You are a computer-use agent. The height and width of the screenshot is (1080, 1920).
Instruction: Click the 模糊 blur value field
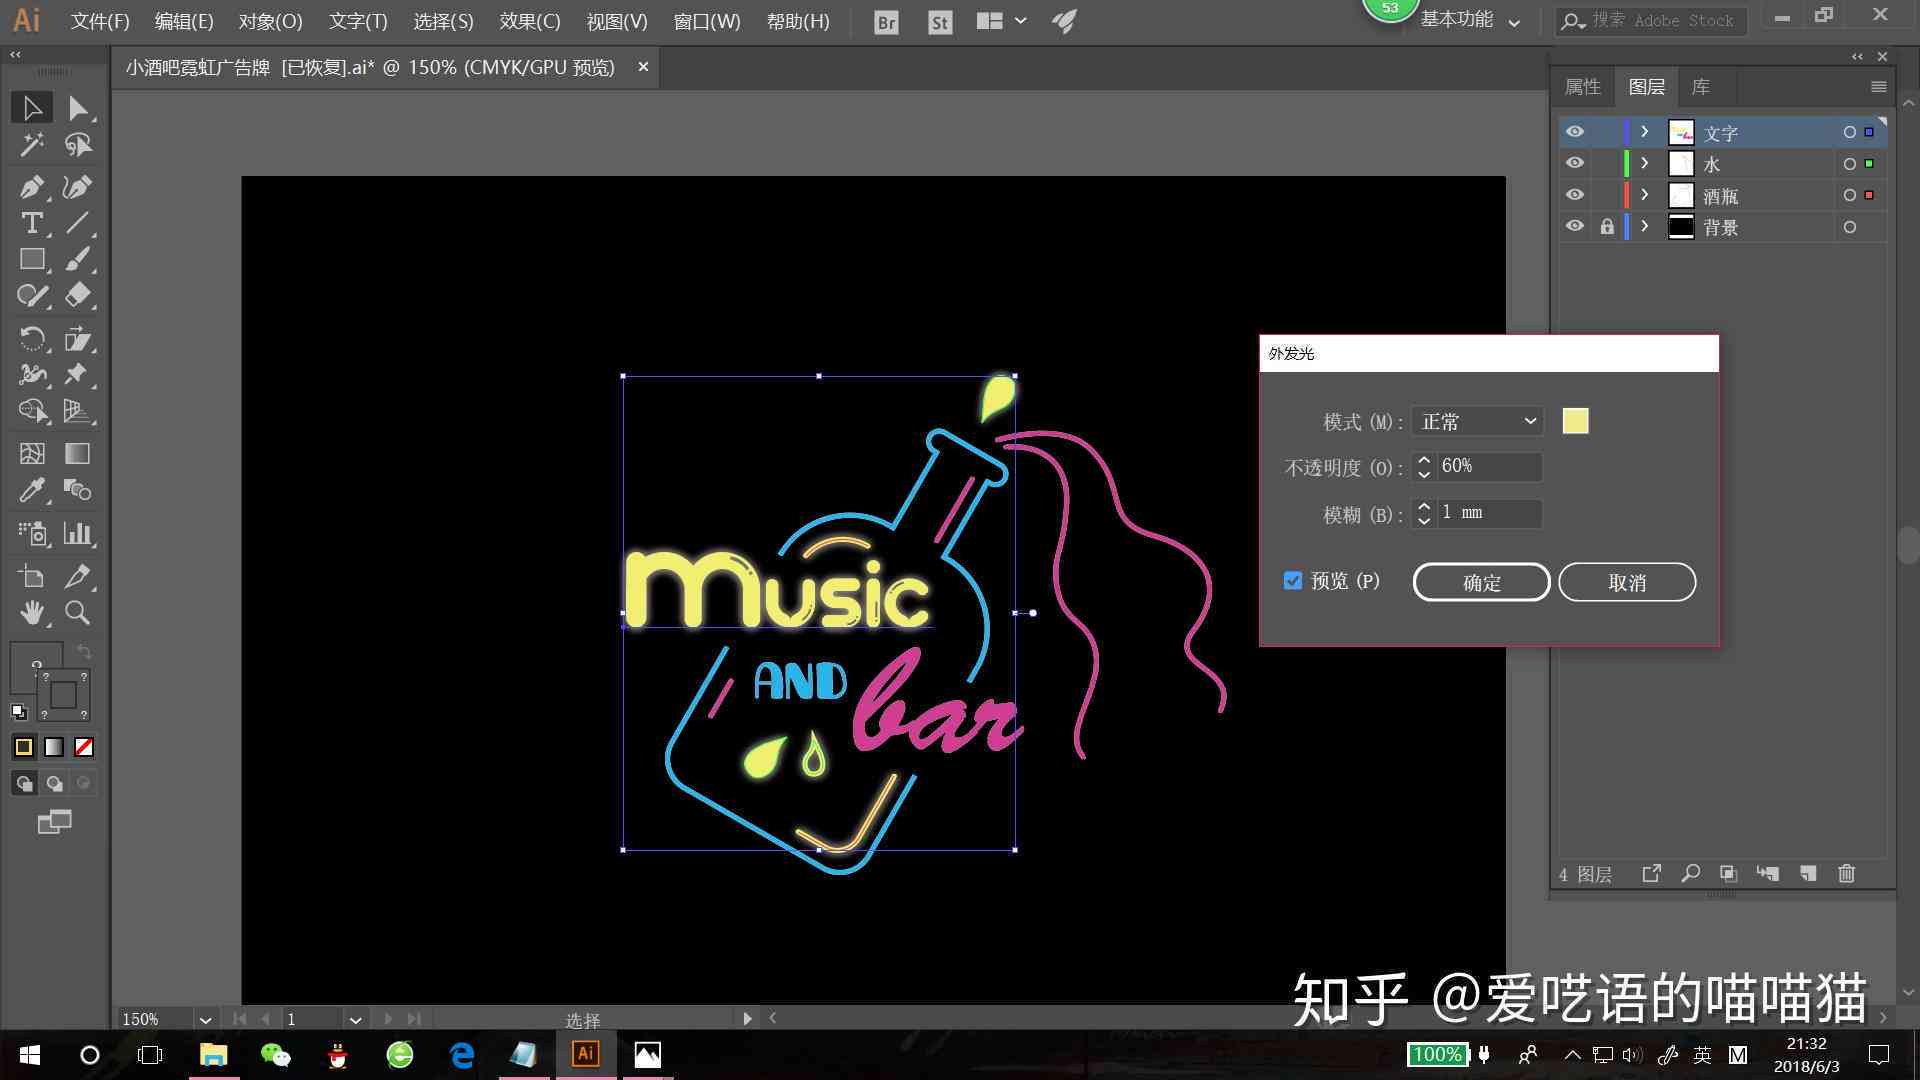tap(1489, 513)
